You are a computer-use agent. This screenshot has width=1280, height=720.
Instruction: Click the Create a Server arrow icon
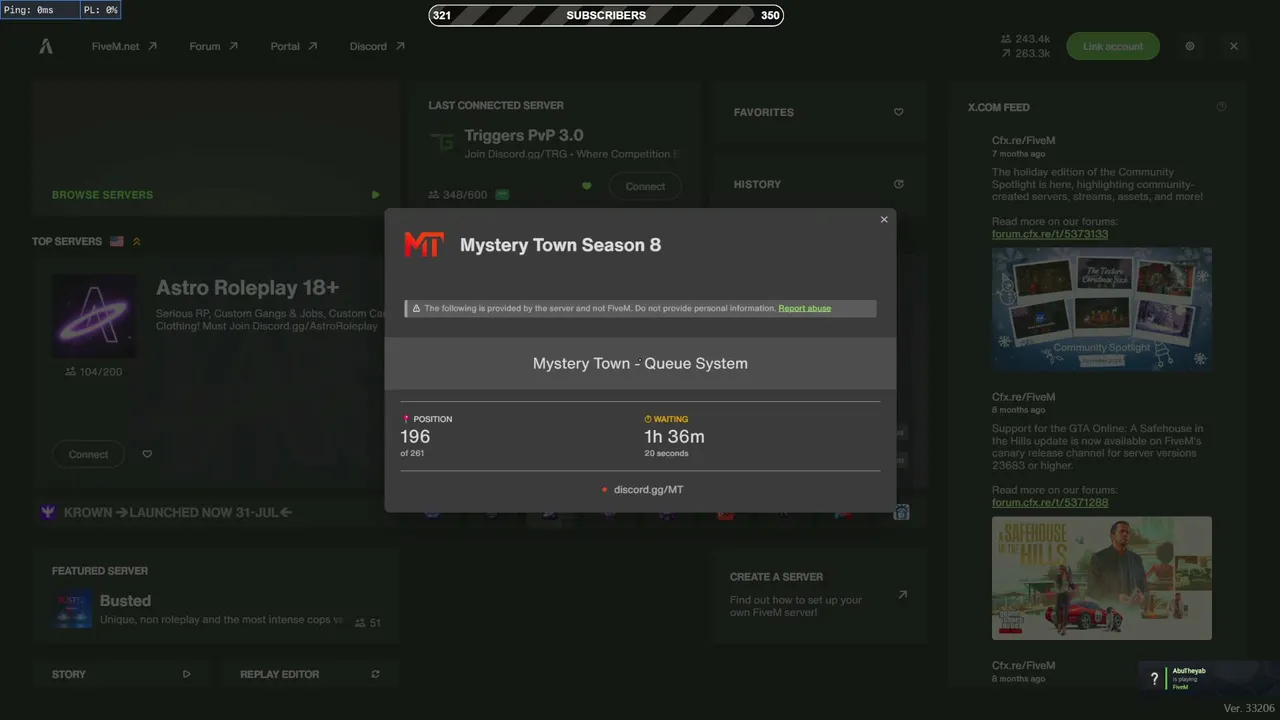coord(902,594)
